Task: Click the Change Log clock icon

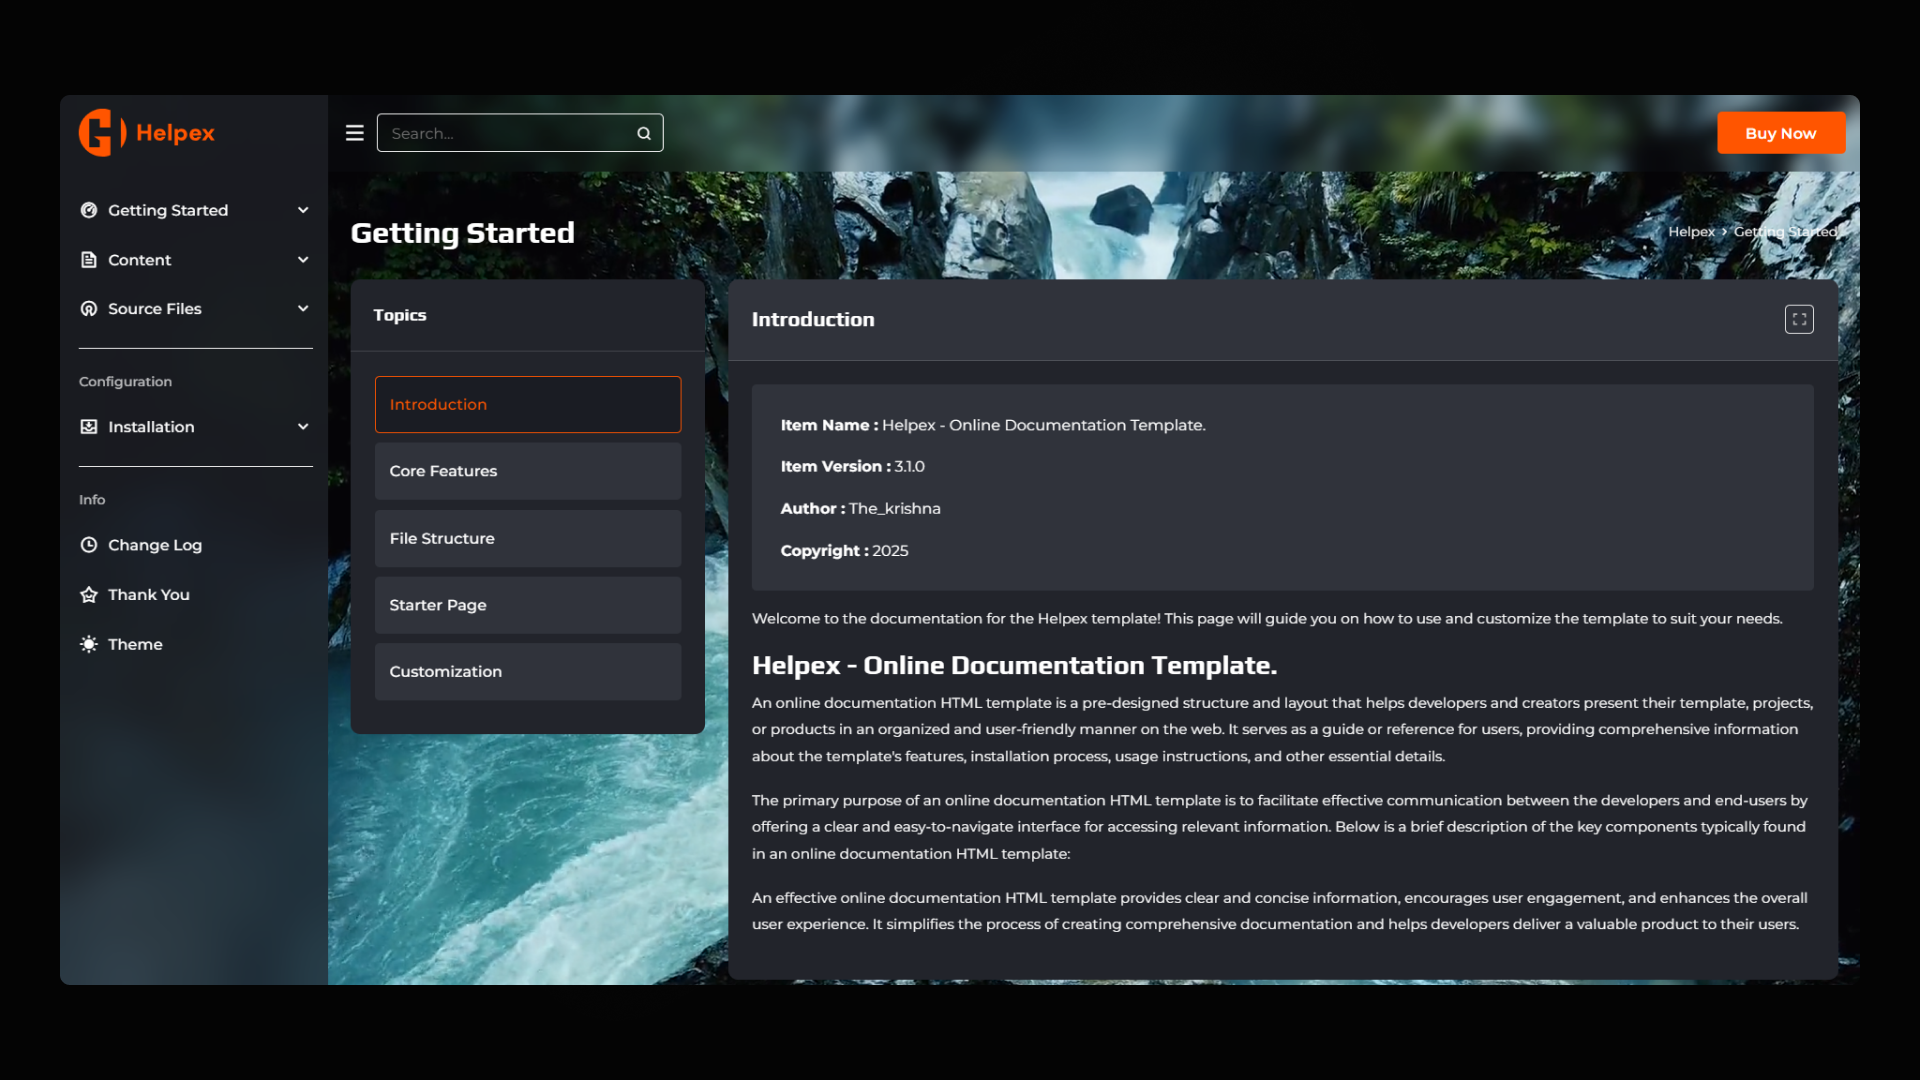Action: tap(89, 545)
